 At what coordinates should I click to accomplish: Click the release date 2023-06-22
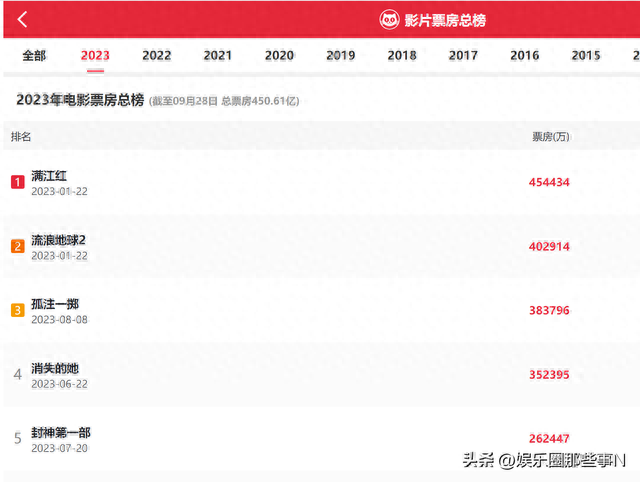point(60,384)
